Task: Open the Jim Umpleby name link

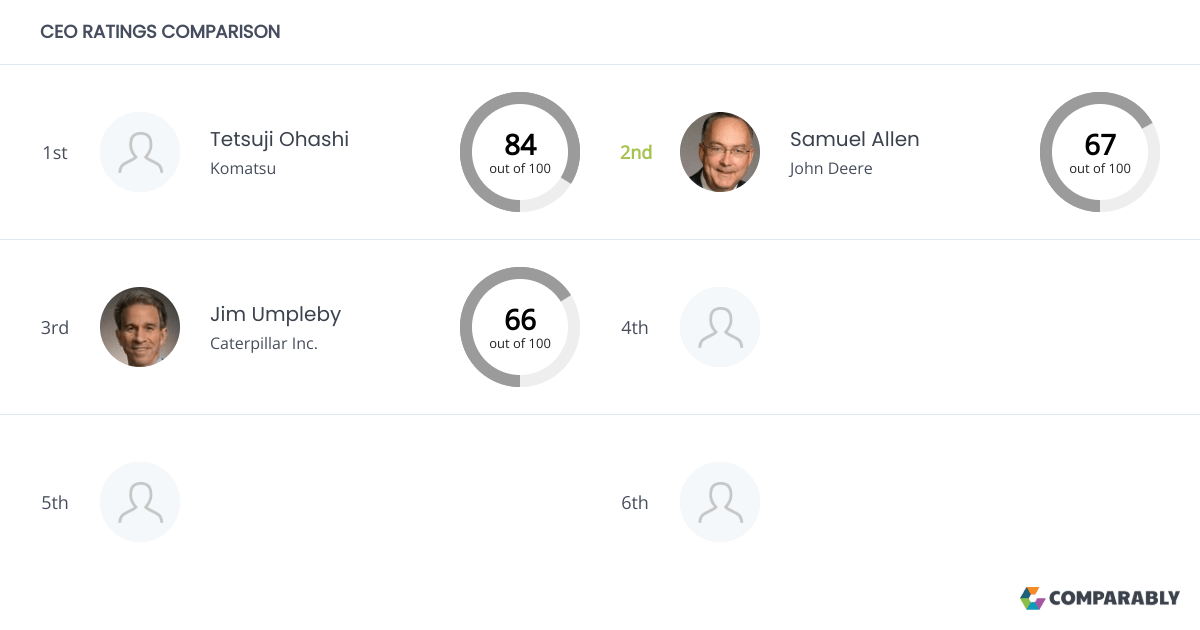Action: pos(275,315)
